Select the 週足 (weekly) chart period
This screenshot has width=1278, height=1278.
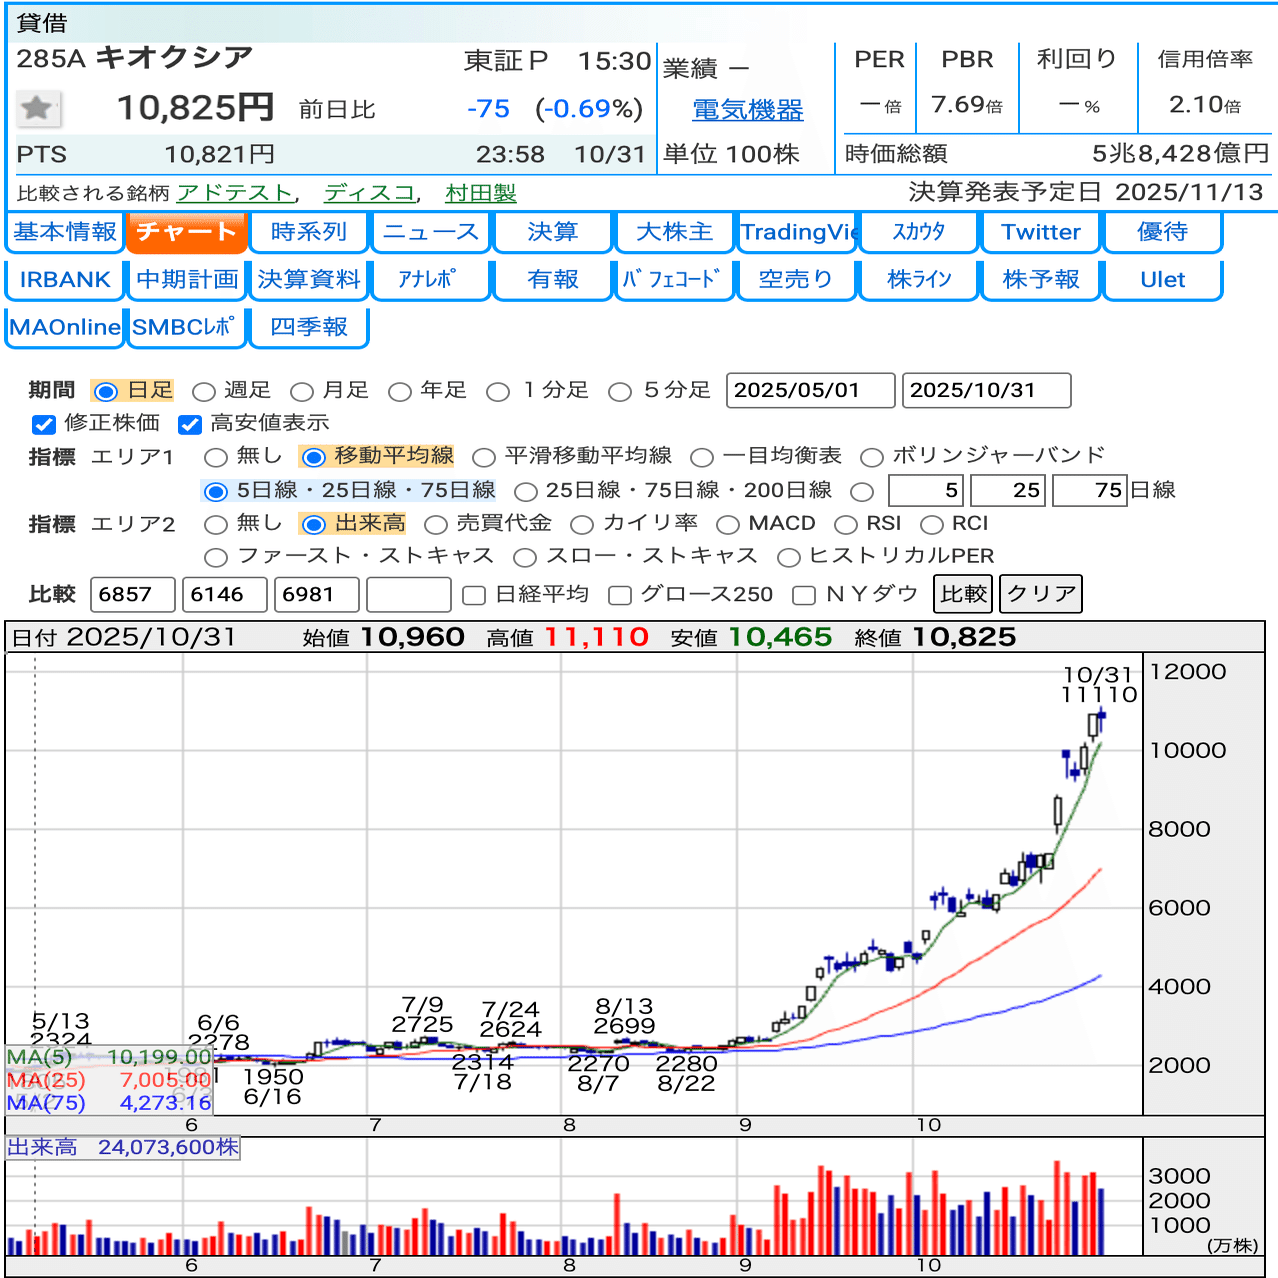pyautogui.click(x=206, y=391)
